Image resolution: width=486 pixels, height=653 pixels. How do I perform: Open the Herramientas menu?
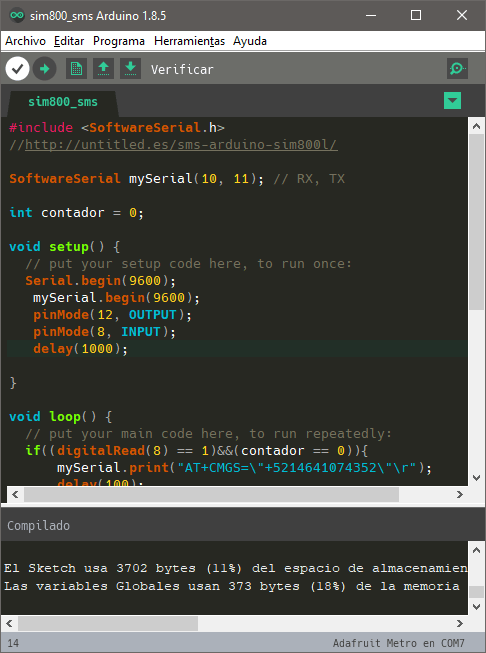point(189,41)
